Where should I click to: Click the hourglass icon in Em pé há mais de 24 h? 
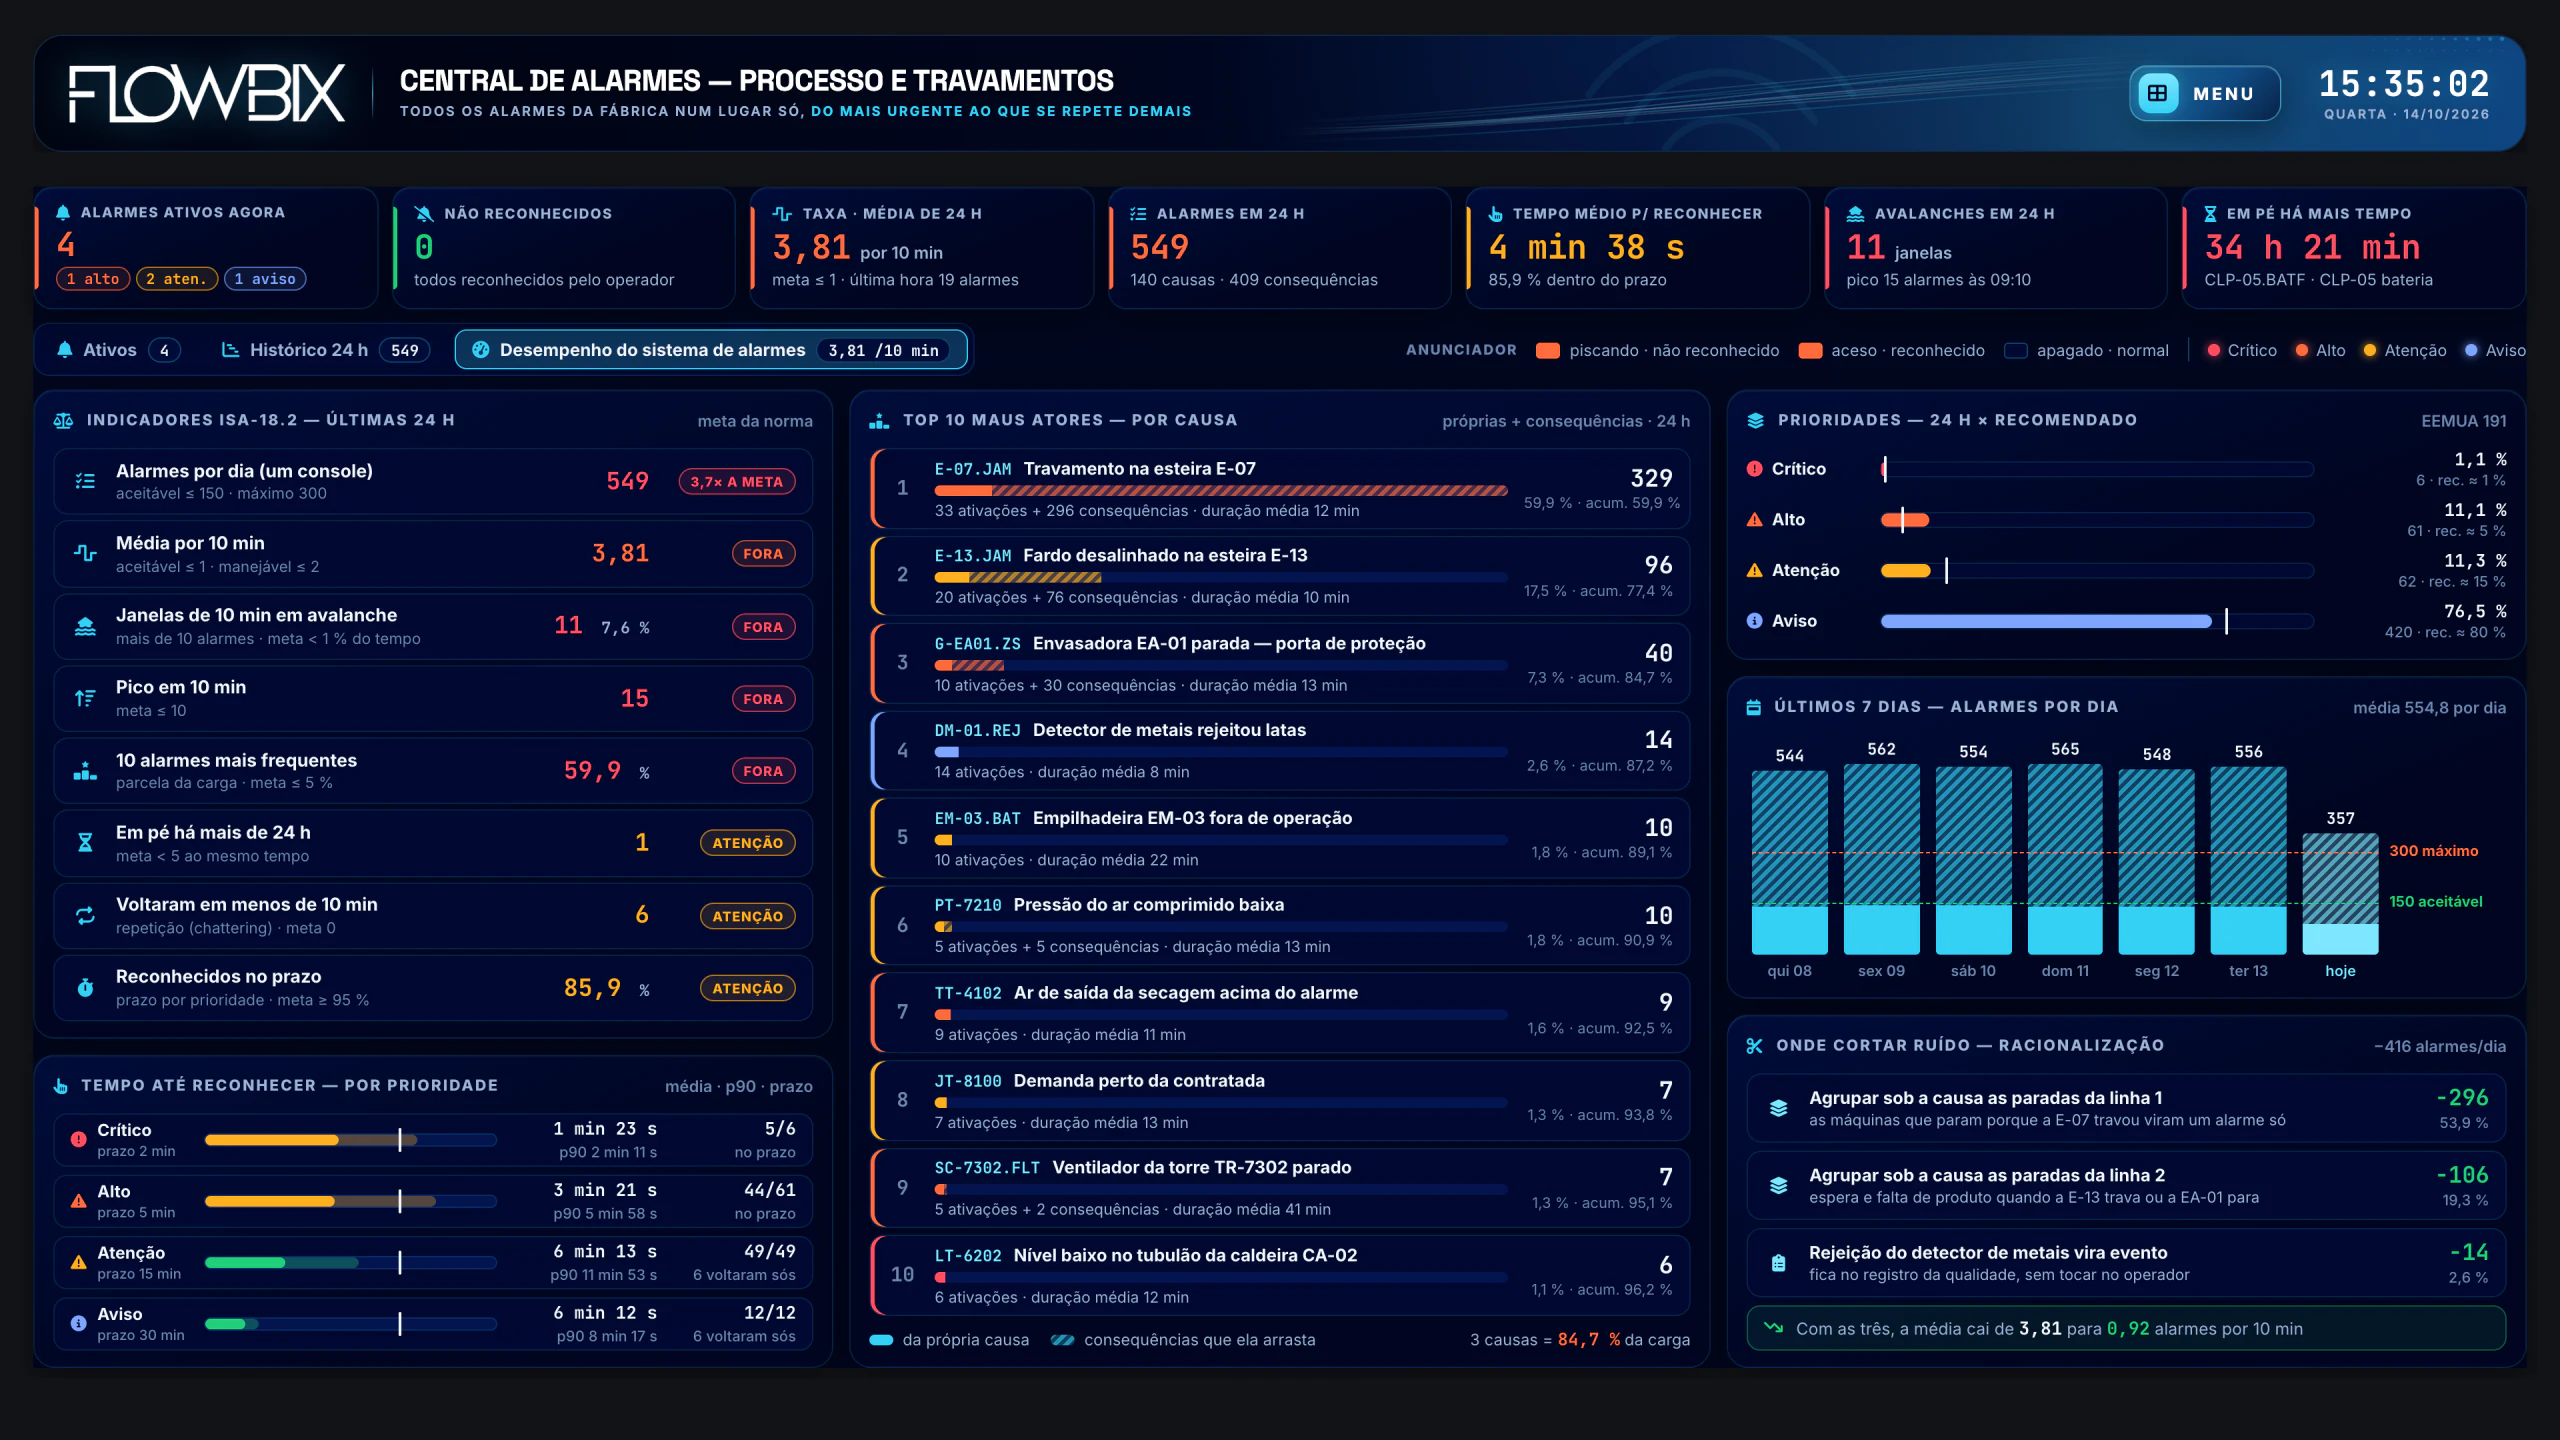85,842
